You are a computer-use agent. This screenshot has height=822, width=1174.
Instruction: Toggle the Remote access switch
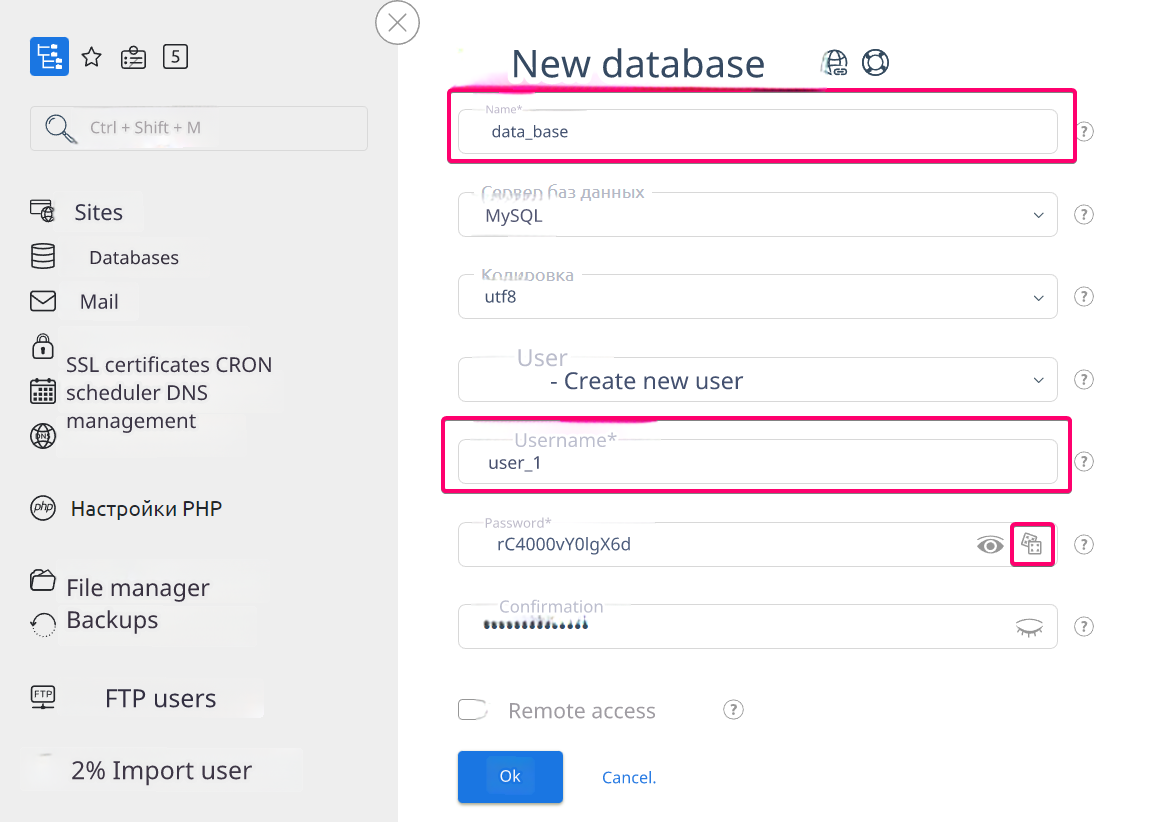coord(472,710)
